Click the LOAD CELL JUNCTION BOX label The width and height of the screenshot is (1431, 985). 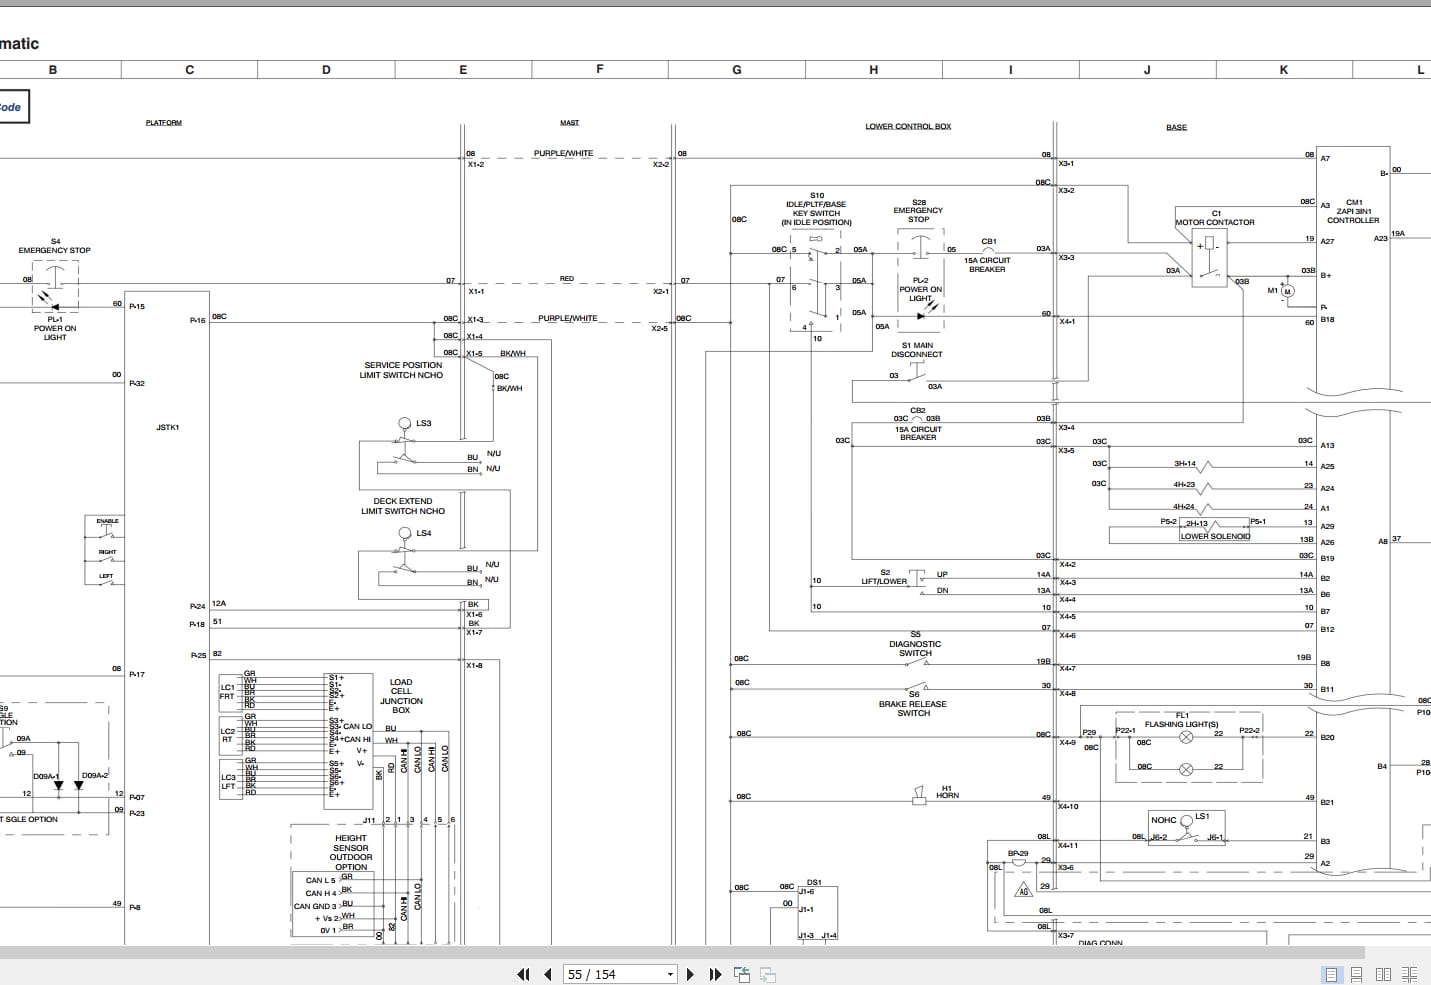tap(401, 696)
